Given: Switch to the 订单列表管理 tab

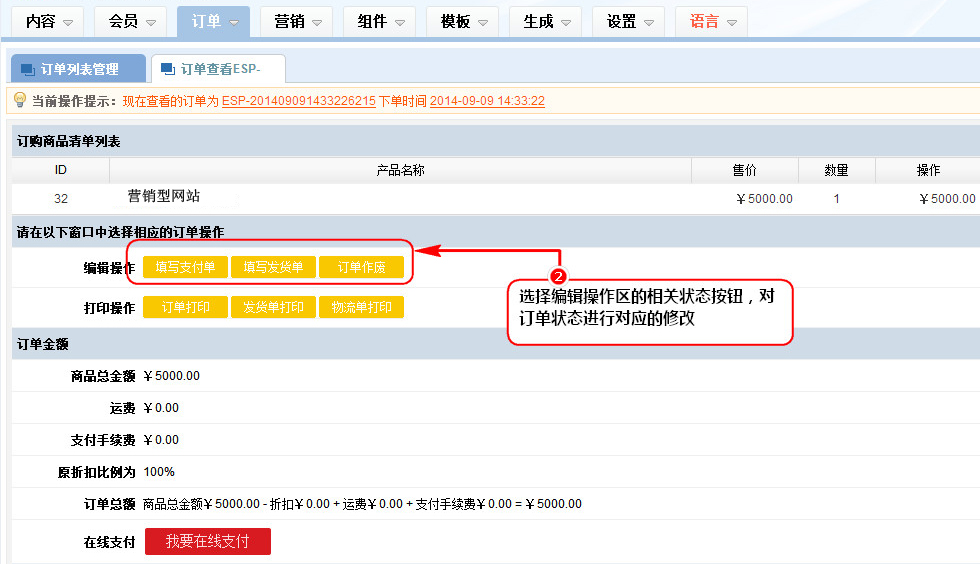Looking at the screenshot, I should pyautogui.click(x=78, y=69).
